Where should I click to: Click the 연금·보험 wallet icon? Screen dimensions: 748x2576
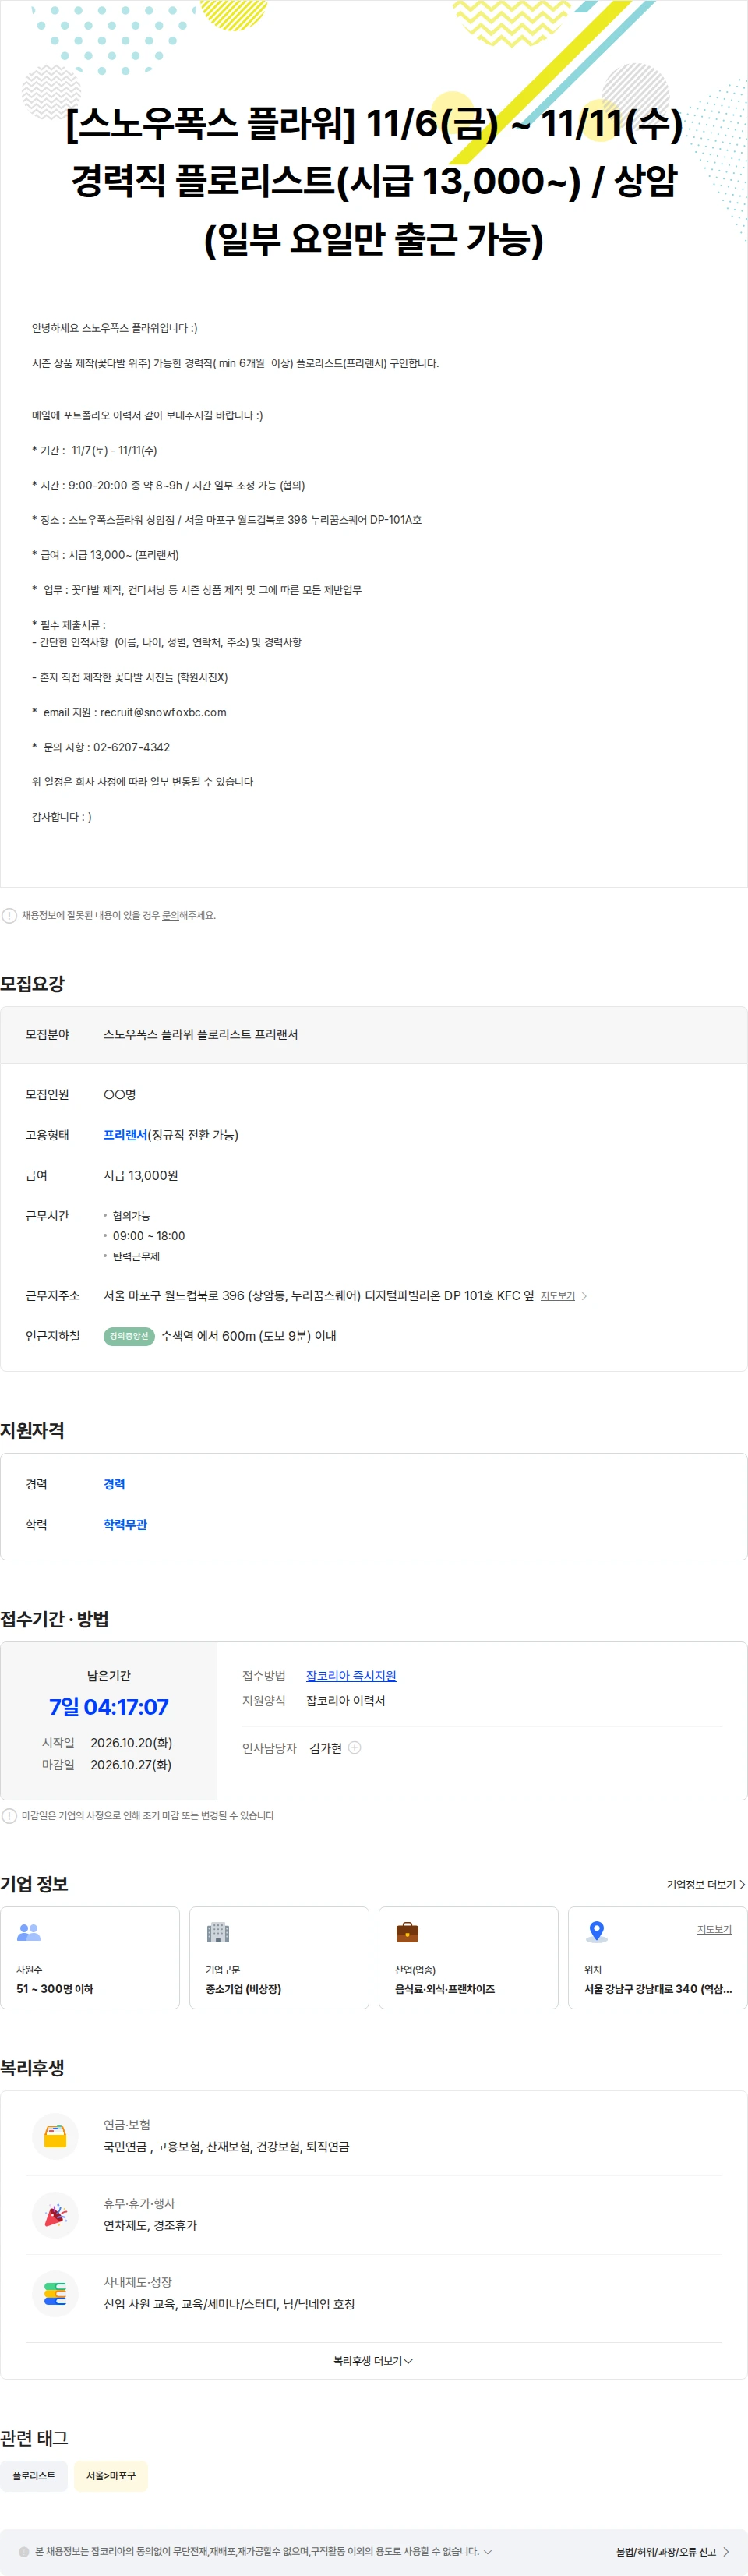(x=55, y=2136)
